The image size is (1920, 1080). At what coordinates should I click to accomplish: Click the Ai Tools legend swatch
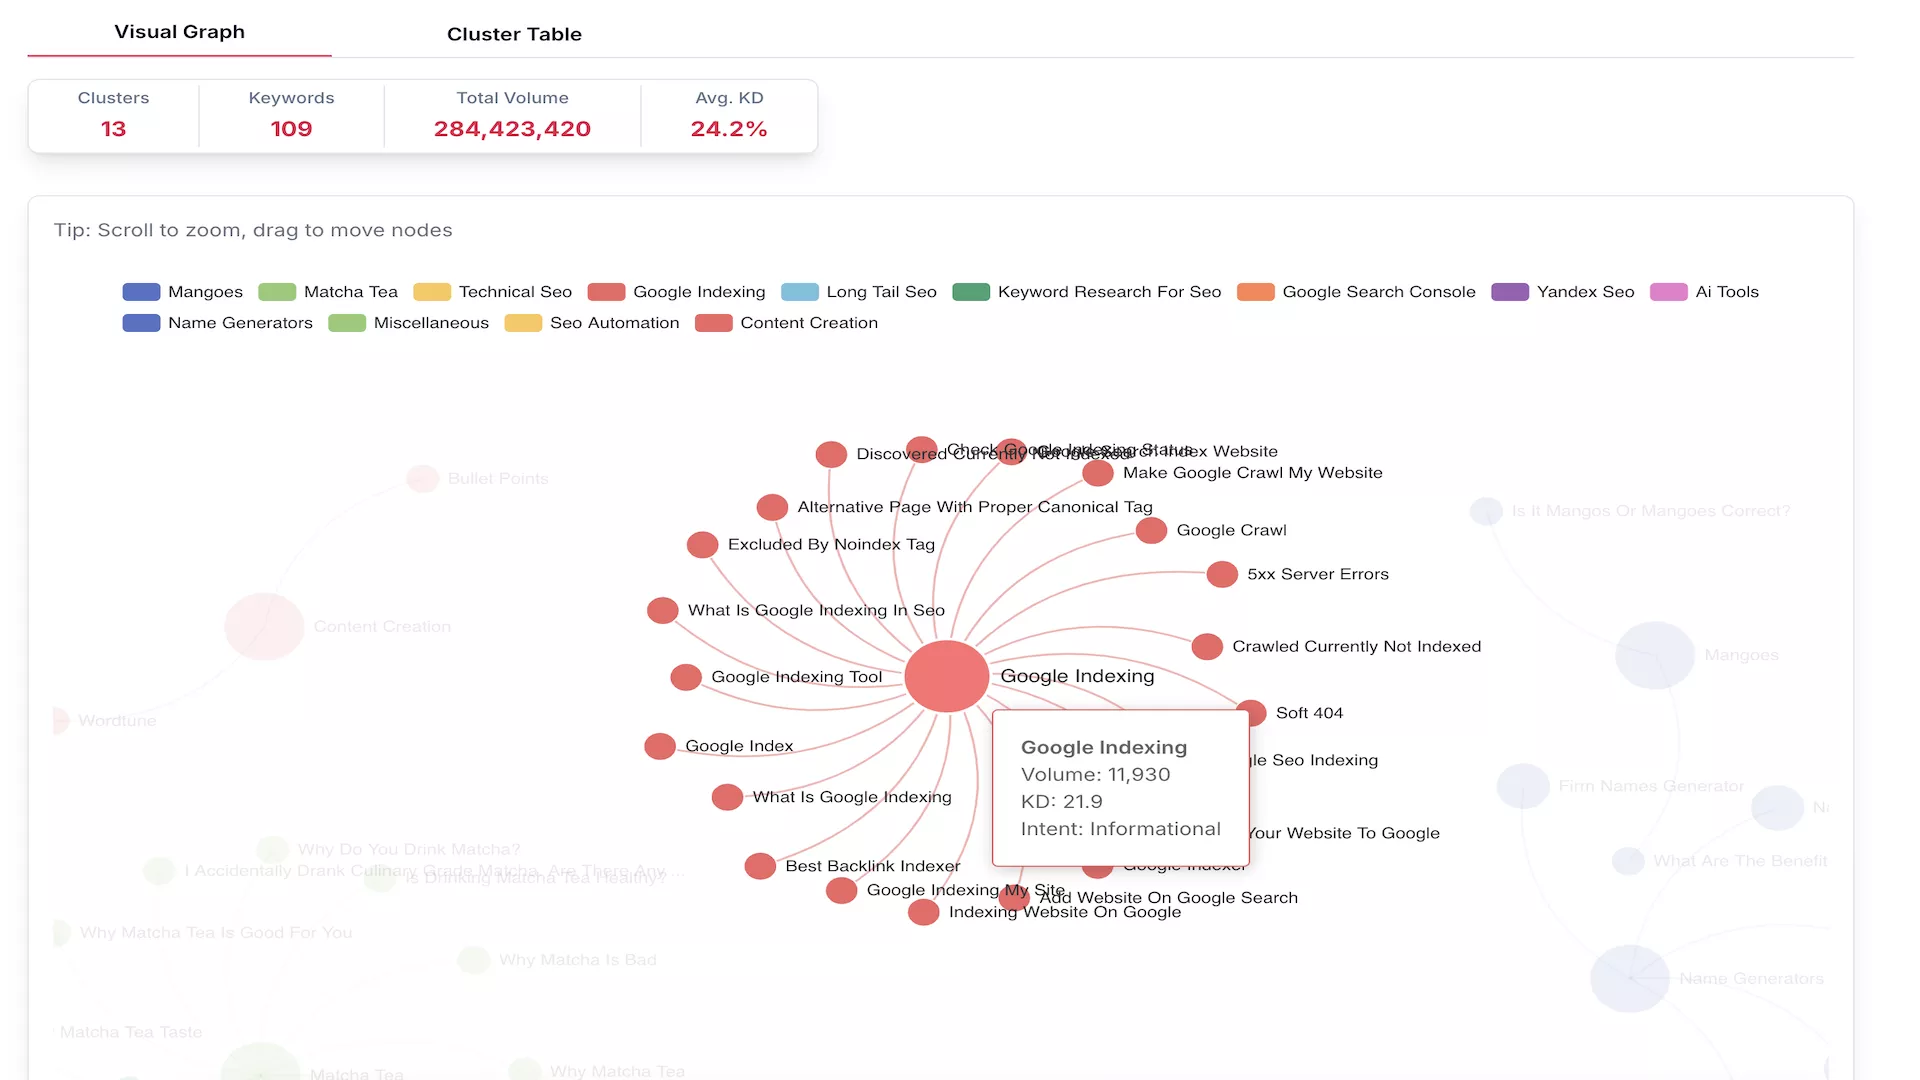point(1668,292)
